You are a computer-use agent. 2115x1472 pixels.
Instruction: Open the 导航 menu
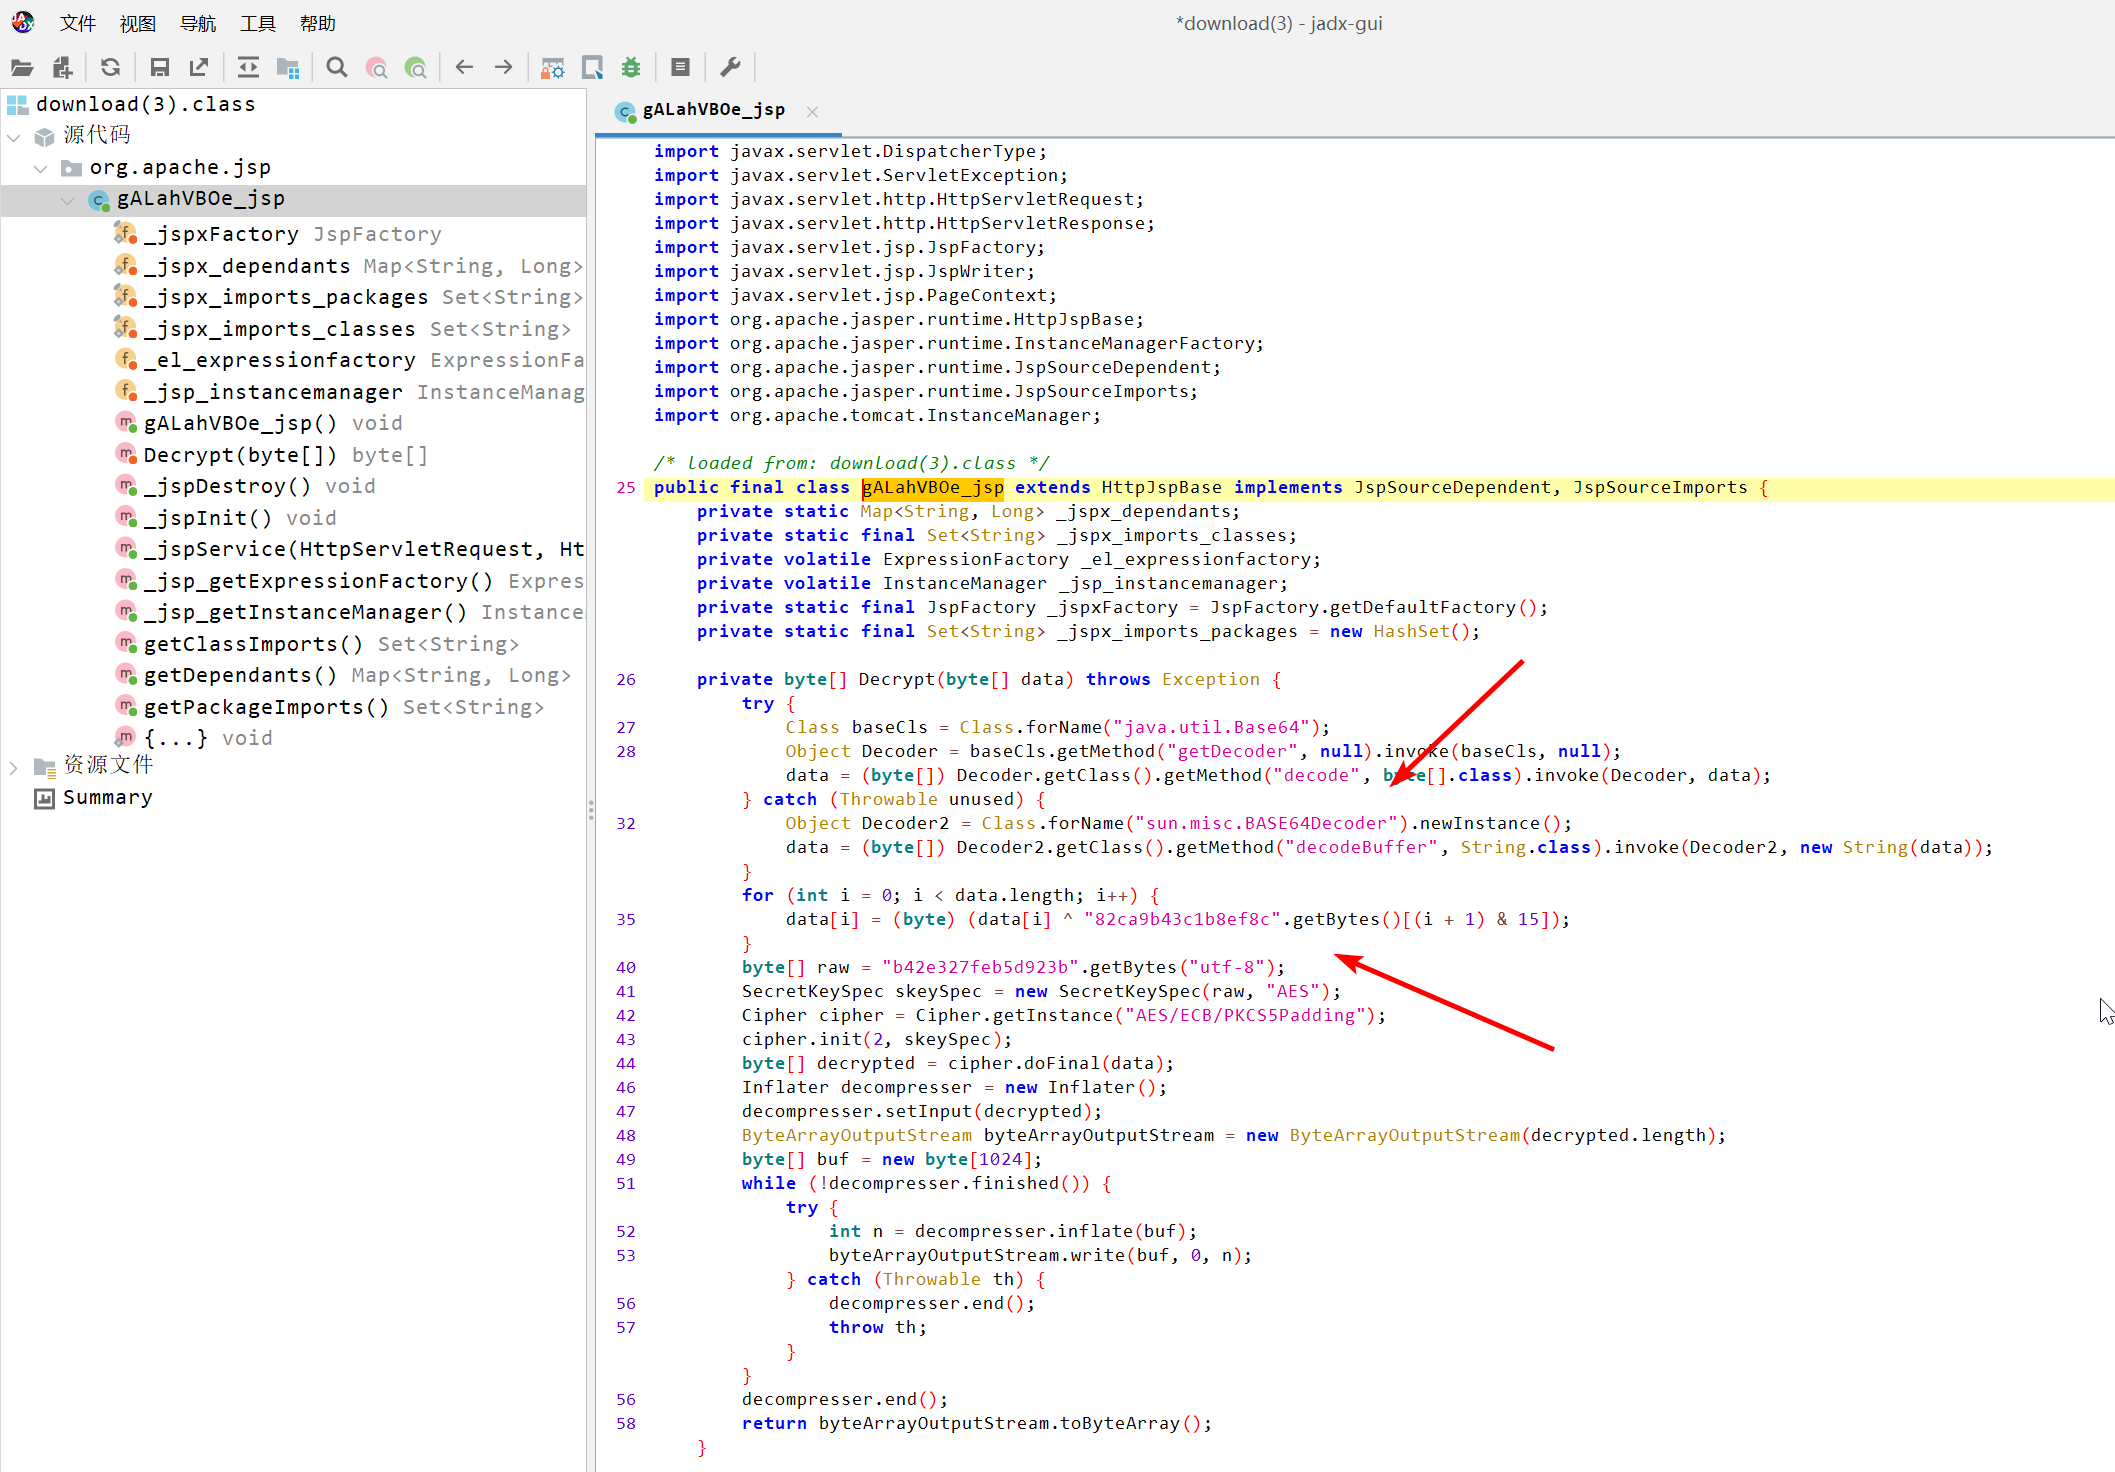point(198,23)
